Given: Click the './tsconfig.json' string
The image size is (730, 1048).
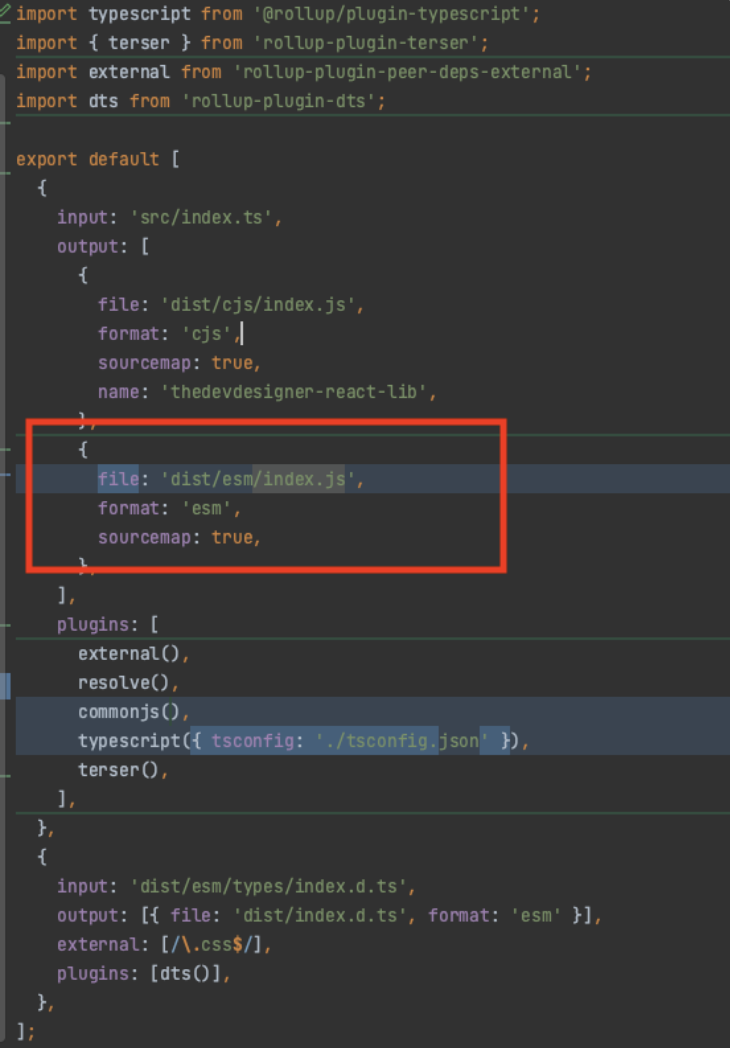Looking at the screenshot, I should coord(402,741).
